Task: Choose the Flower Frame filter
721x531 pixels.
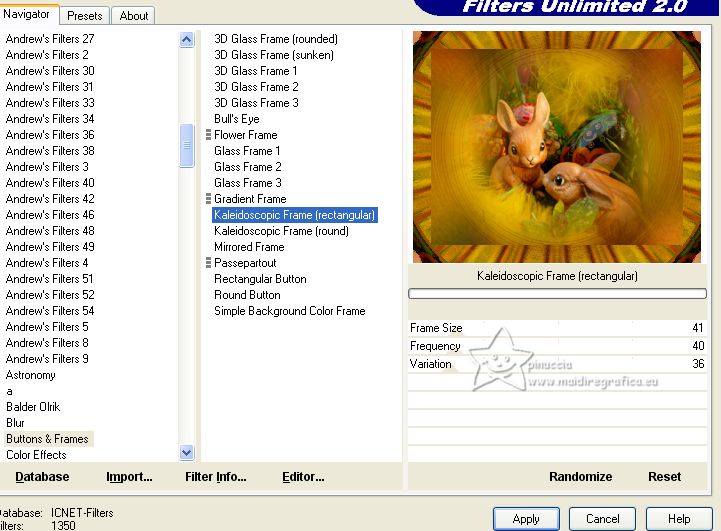Action: [x=246, y=135]
